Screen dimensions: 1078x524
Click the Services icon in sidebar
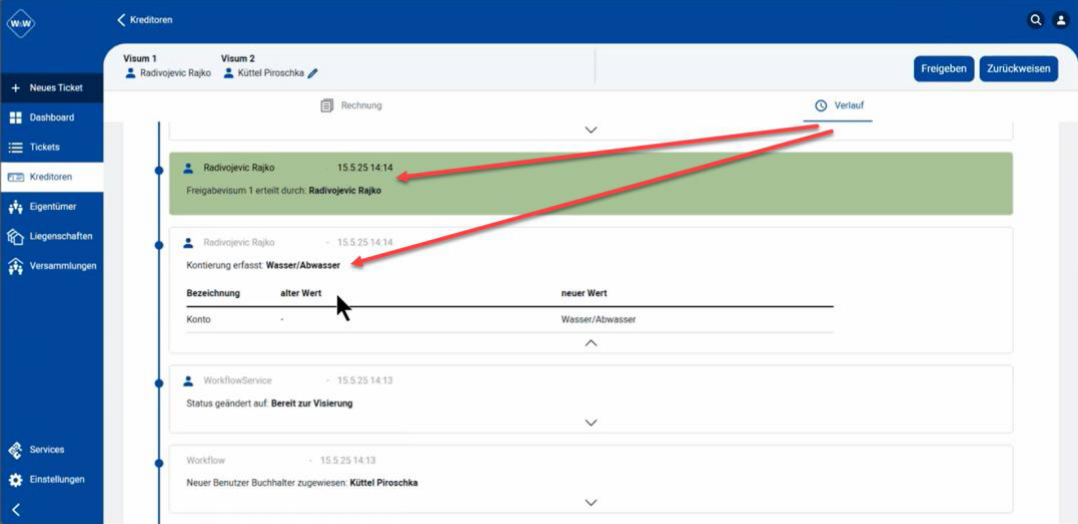(15, 450)
